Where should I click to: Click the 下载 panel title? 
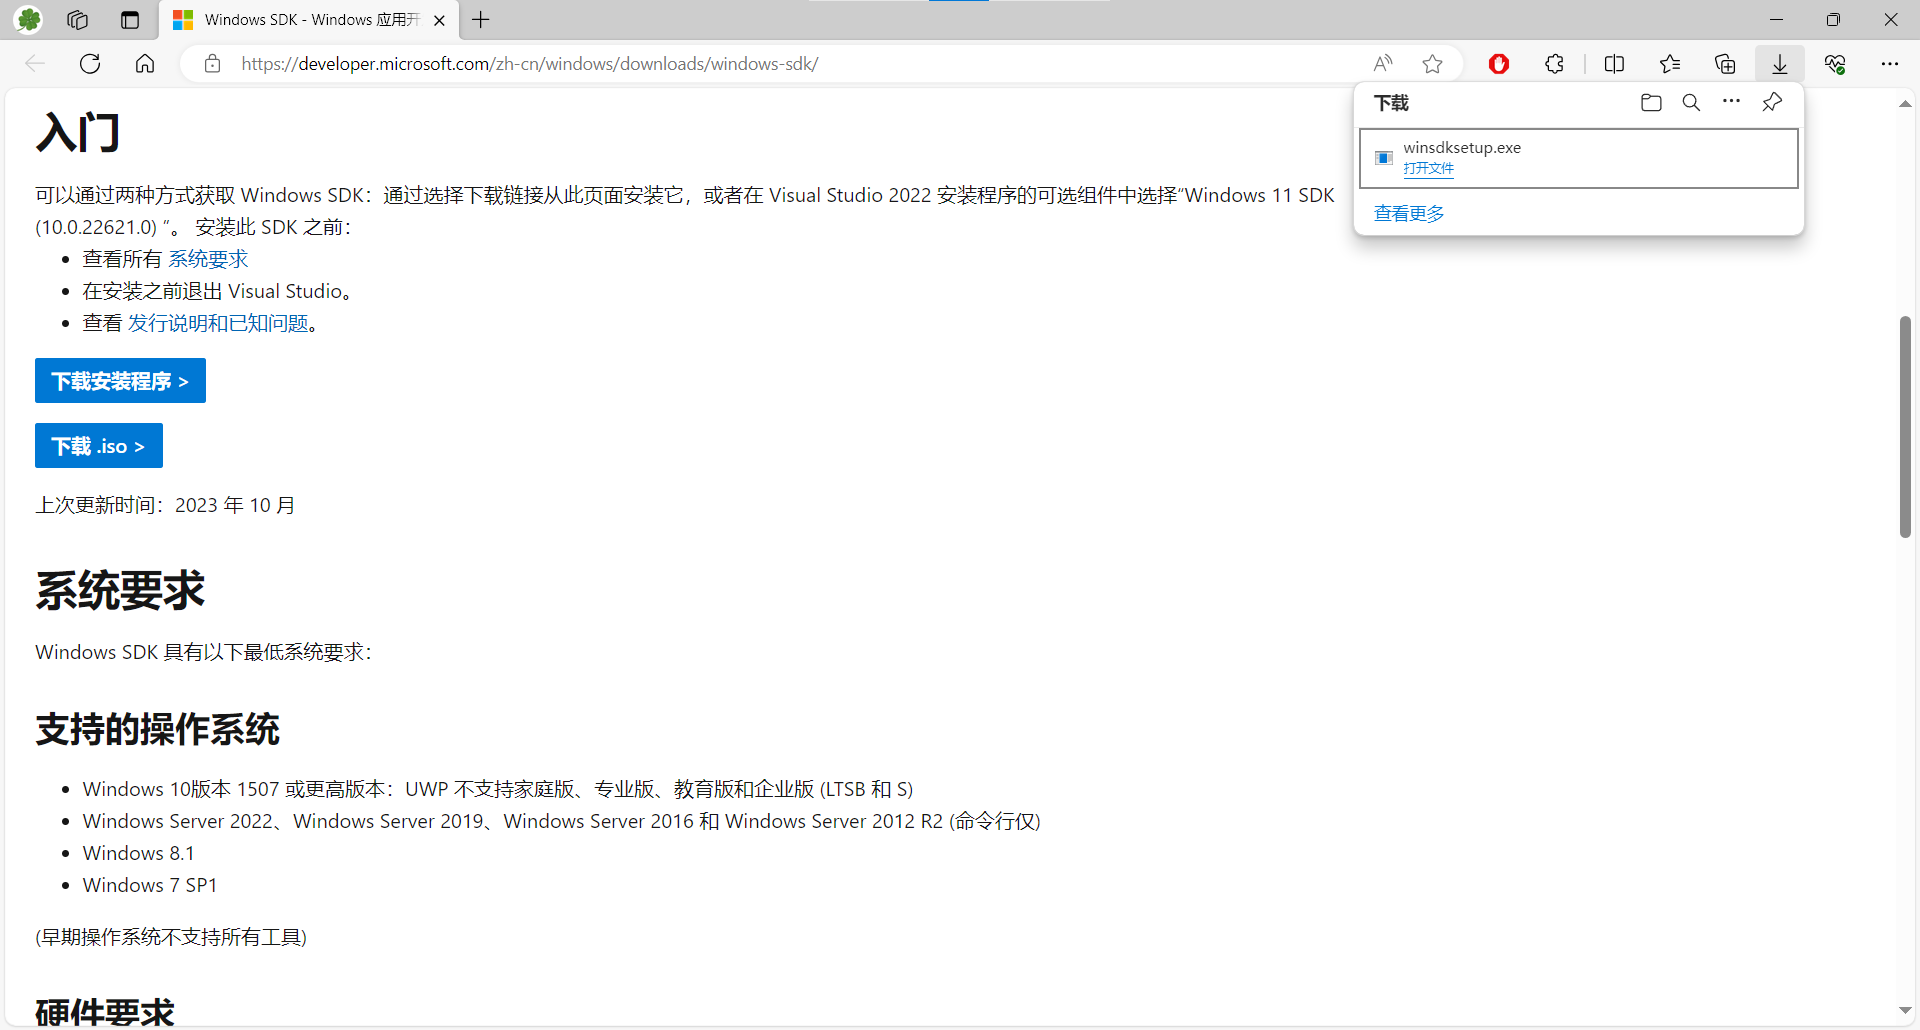(1391, 103)
